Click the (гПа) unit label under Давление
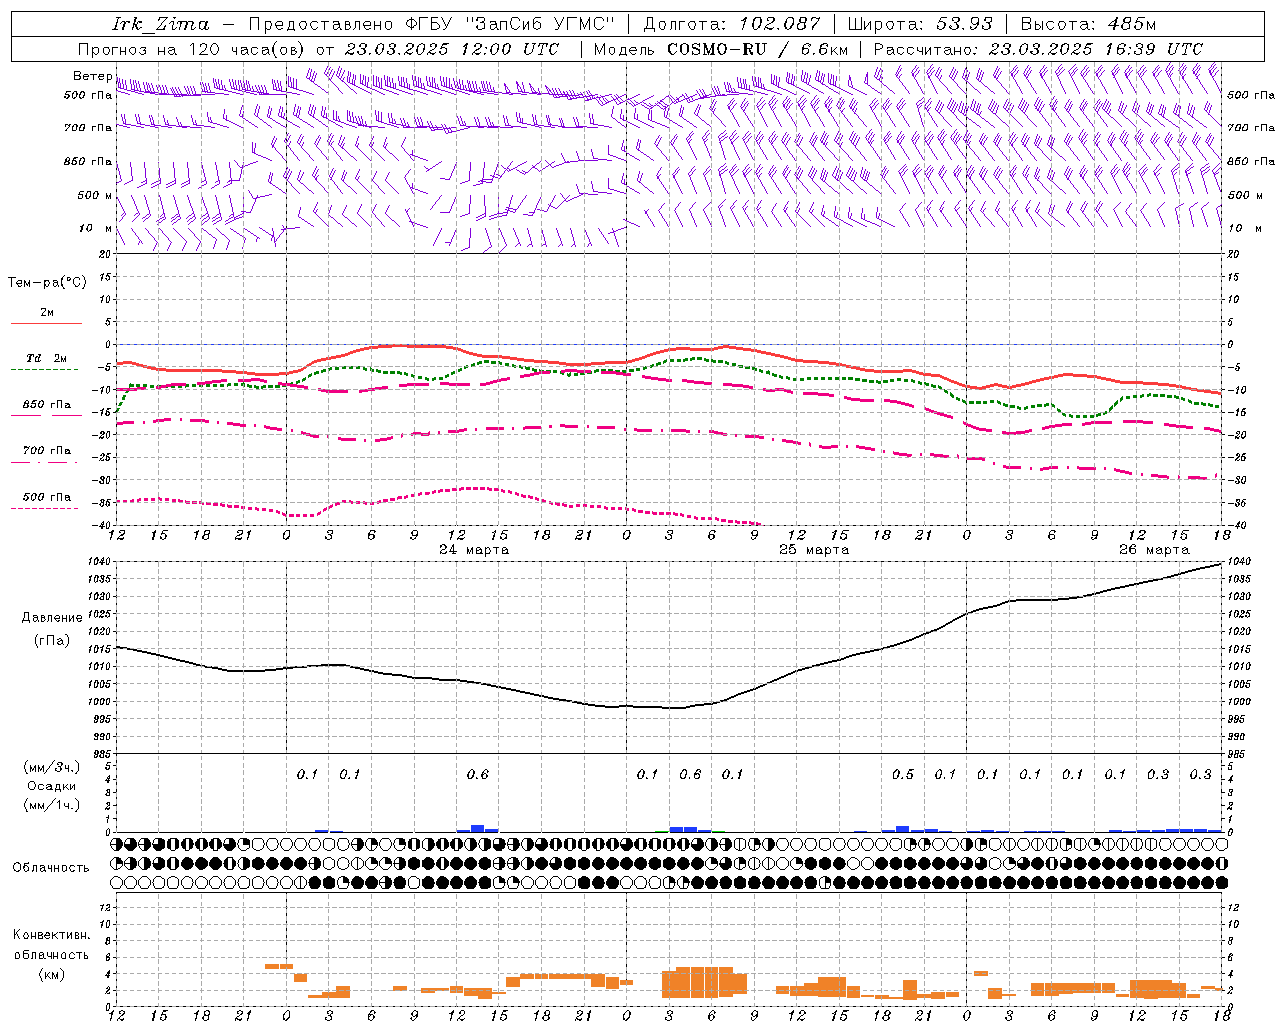Screen dimensions: 1280x1024 coord(51,640)
